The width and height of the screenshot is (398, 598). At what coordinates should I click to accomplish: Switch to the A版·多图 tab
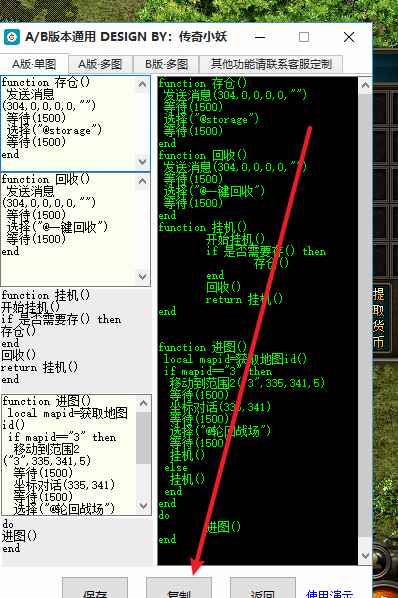pos(100,64)
